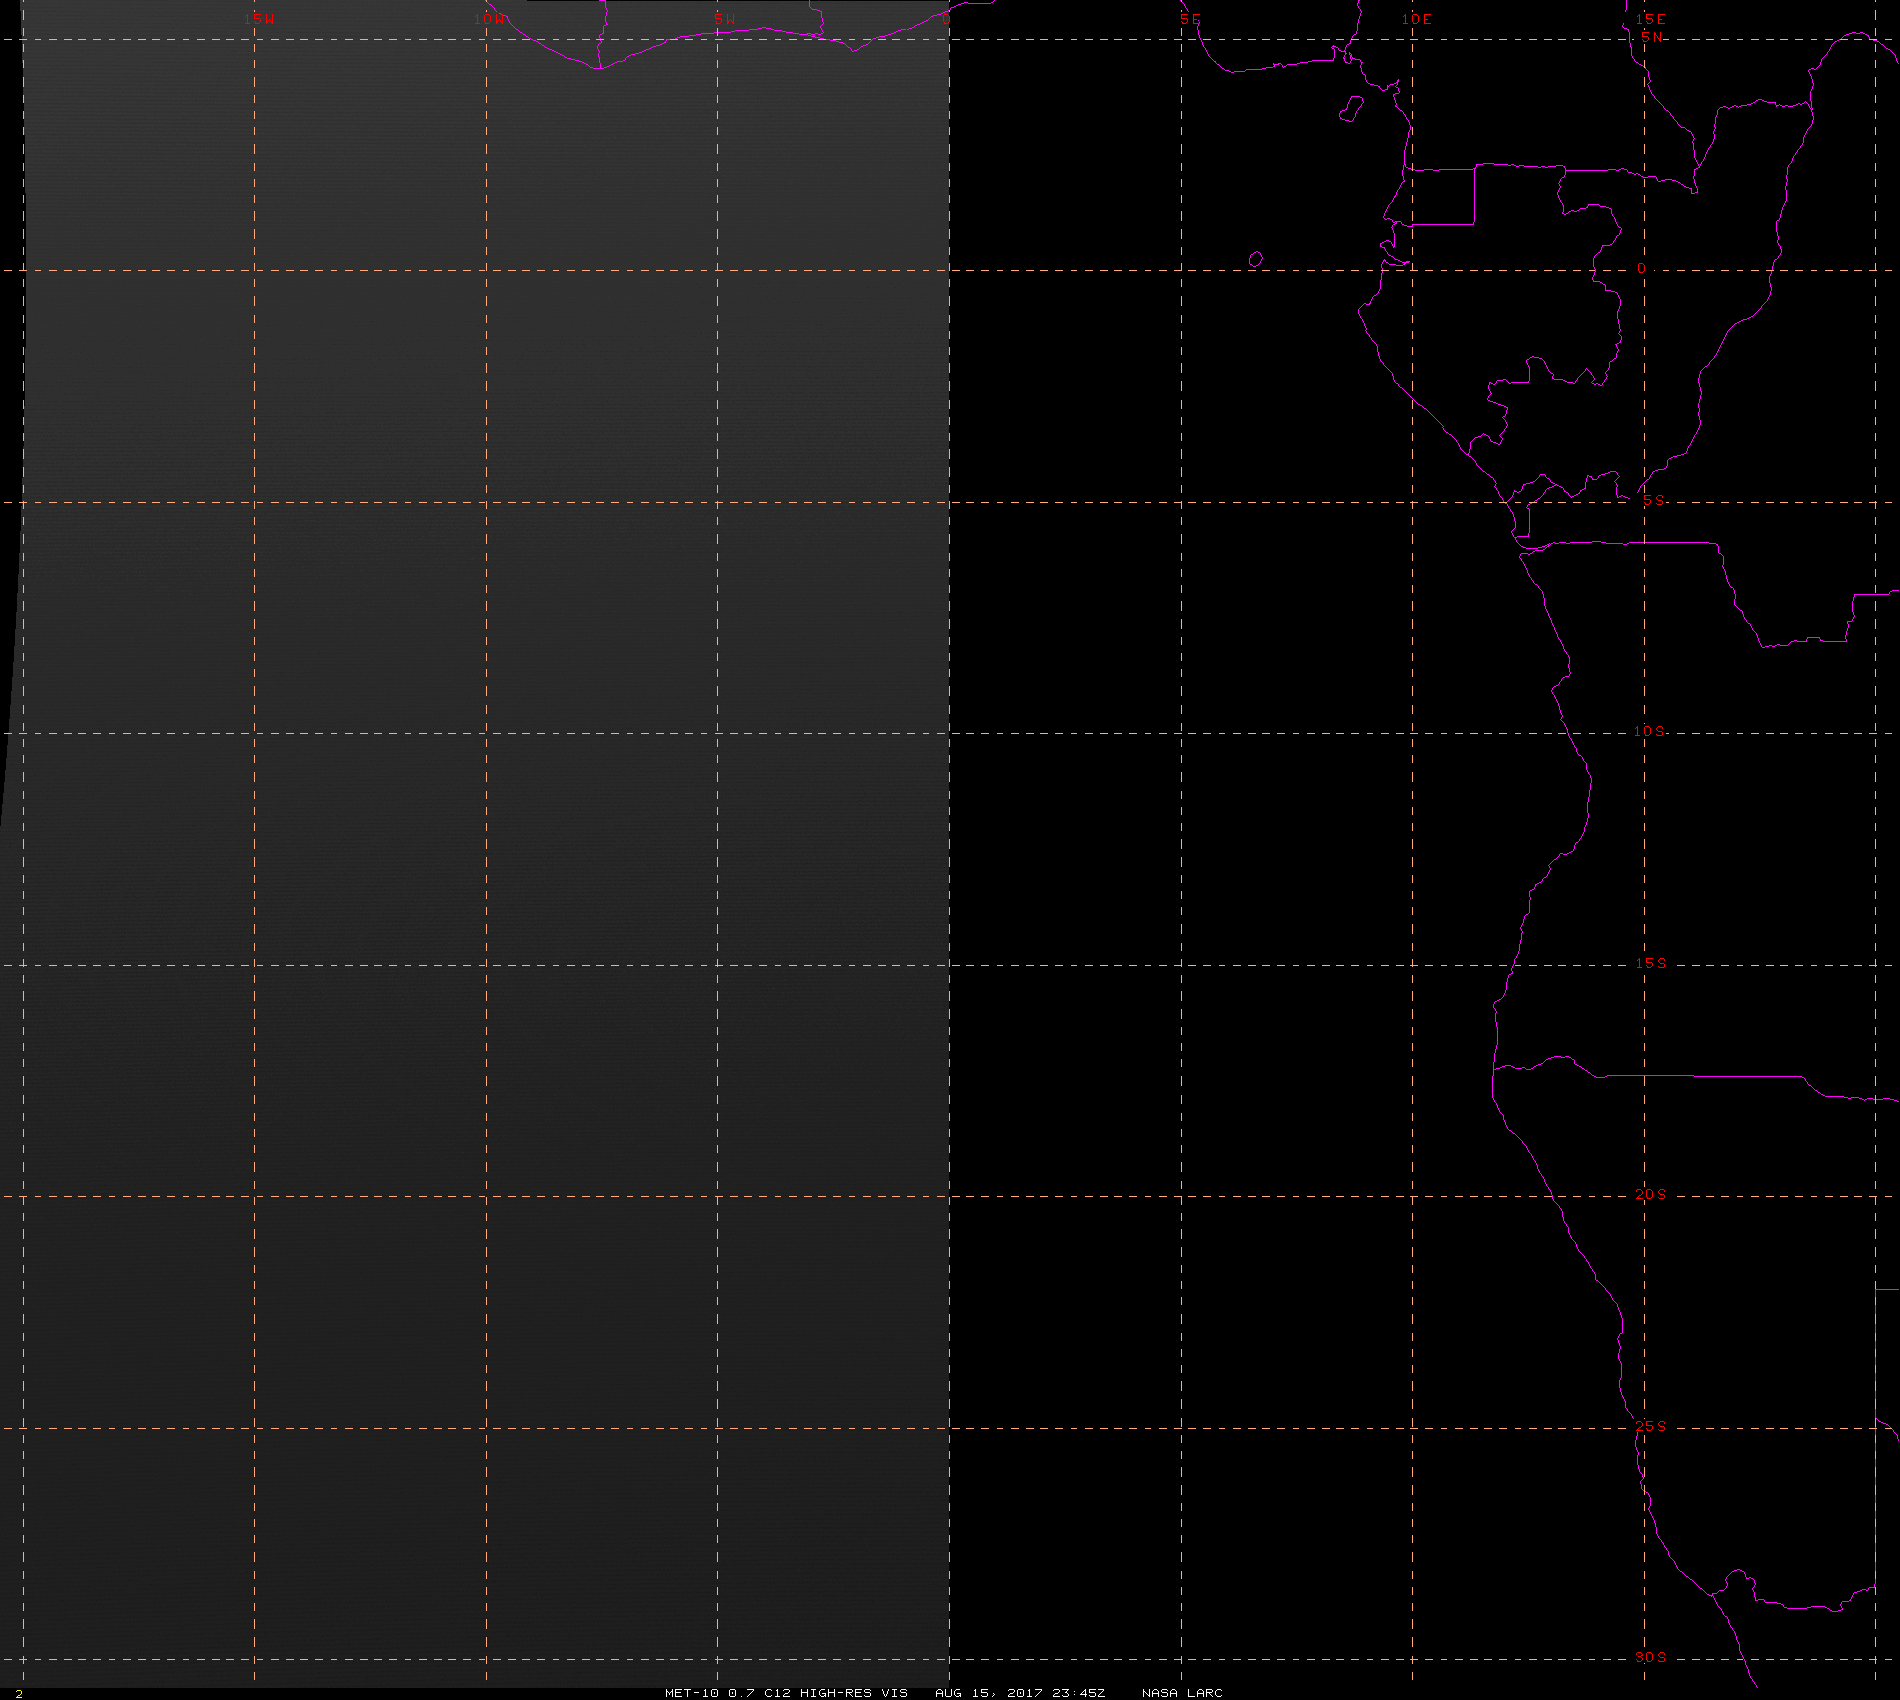Click the 15S latitude label
The image size is (1900, 1700).
pos(1651,963)
